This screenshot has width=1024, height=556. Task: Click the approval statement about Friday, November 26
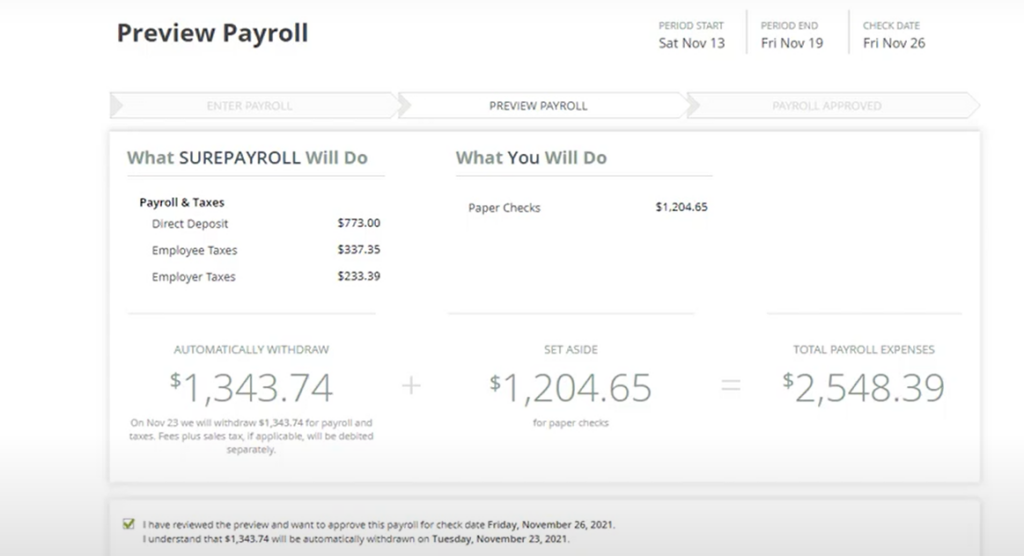click(379, 525)
